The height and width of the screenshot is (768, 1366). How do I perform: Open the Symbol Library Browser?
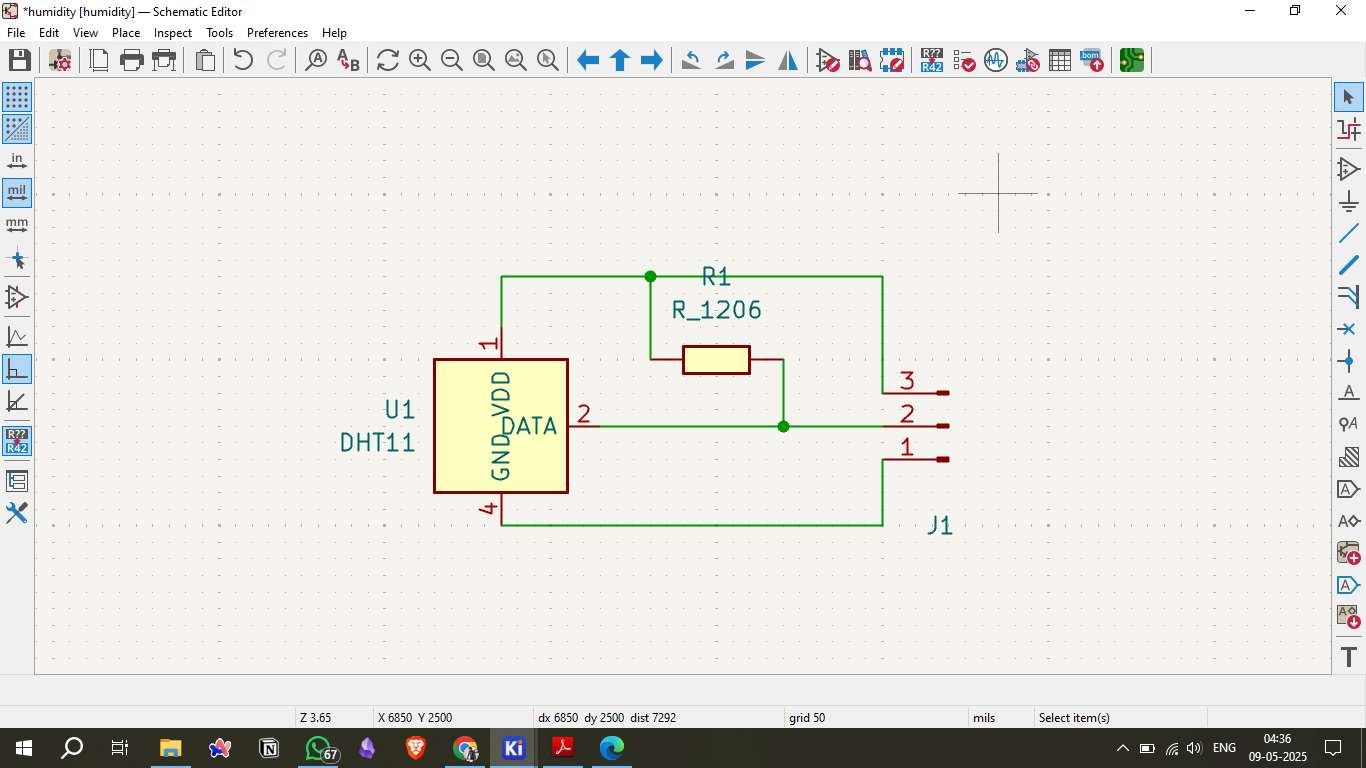point(860,60)
